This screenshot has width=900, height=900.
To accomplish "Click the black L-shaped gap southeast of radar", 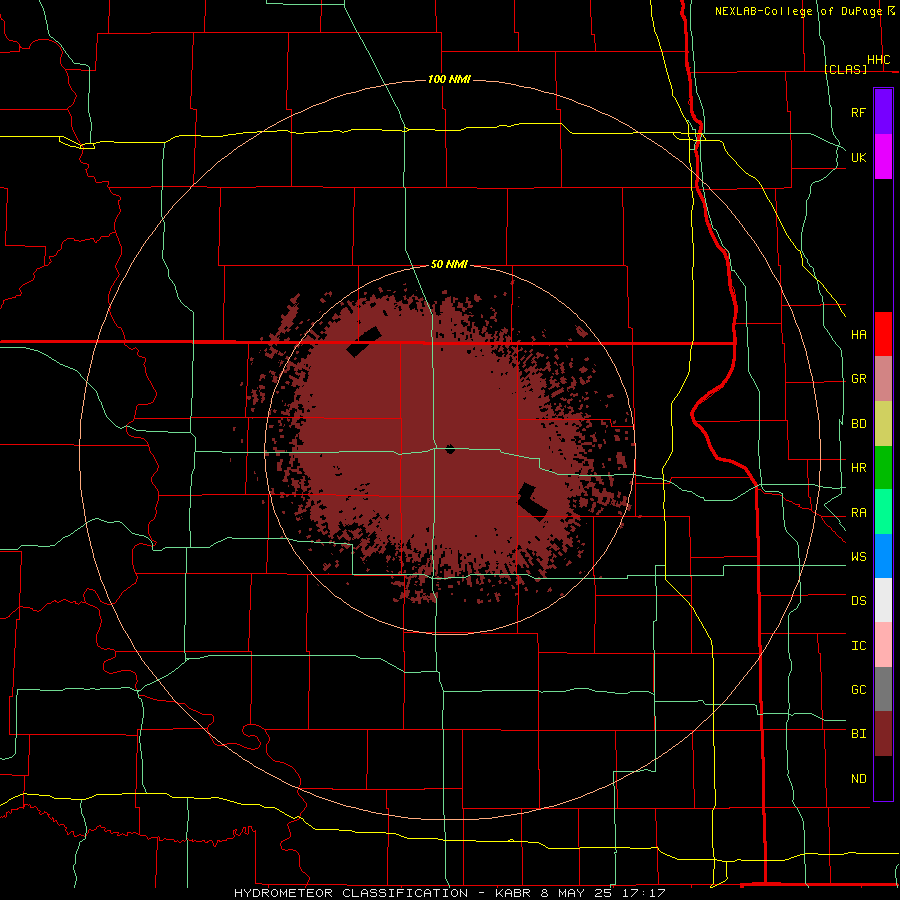I will (532, 502).
